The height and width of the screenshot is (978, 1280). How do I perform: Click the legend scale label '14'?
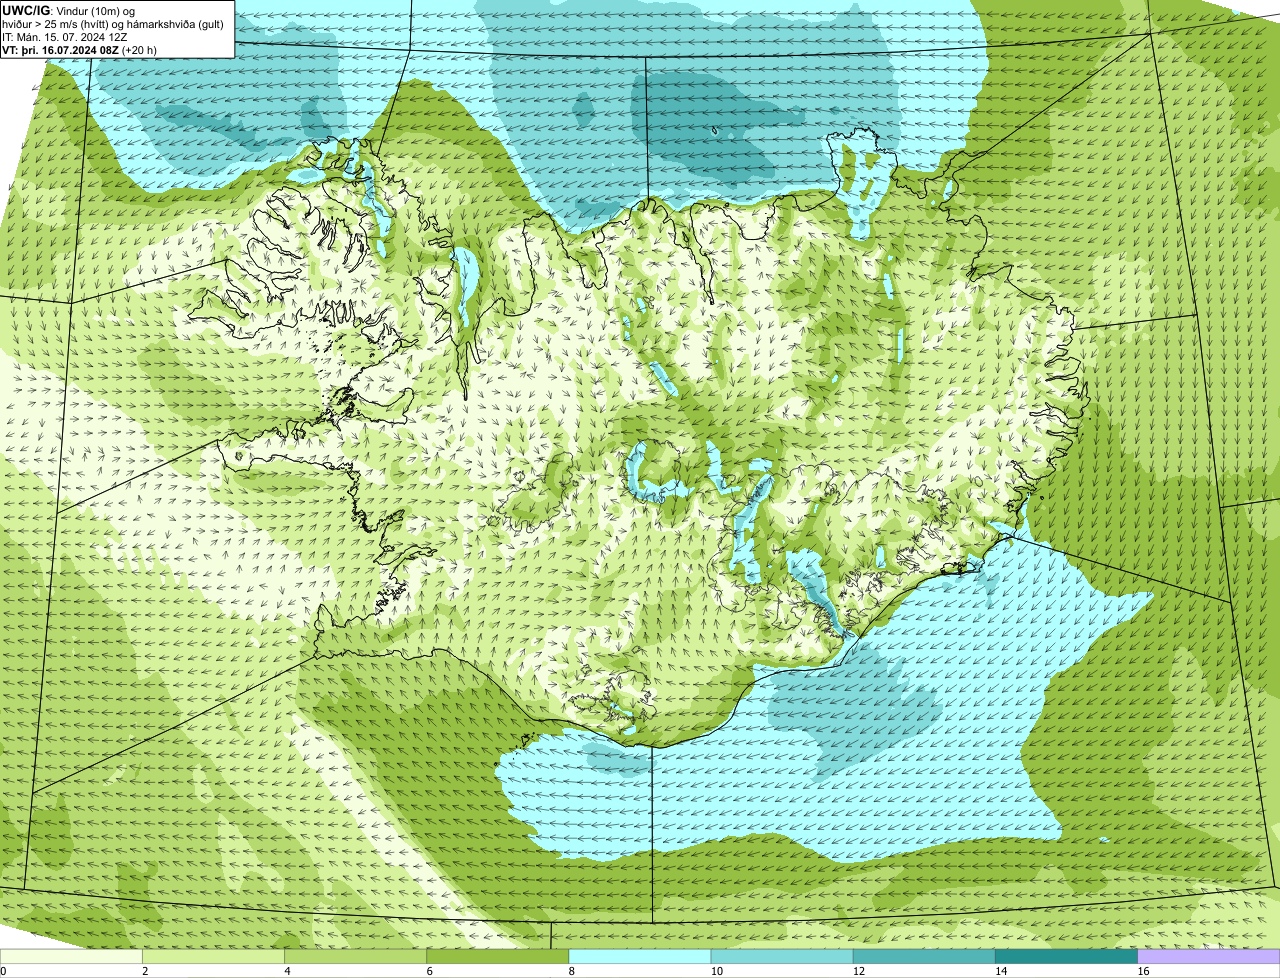coord(1000,971)
